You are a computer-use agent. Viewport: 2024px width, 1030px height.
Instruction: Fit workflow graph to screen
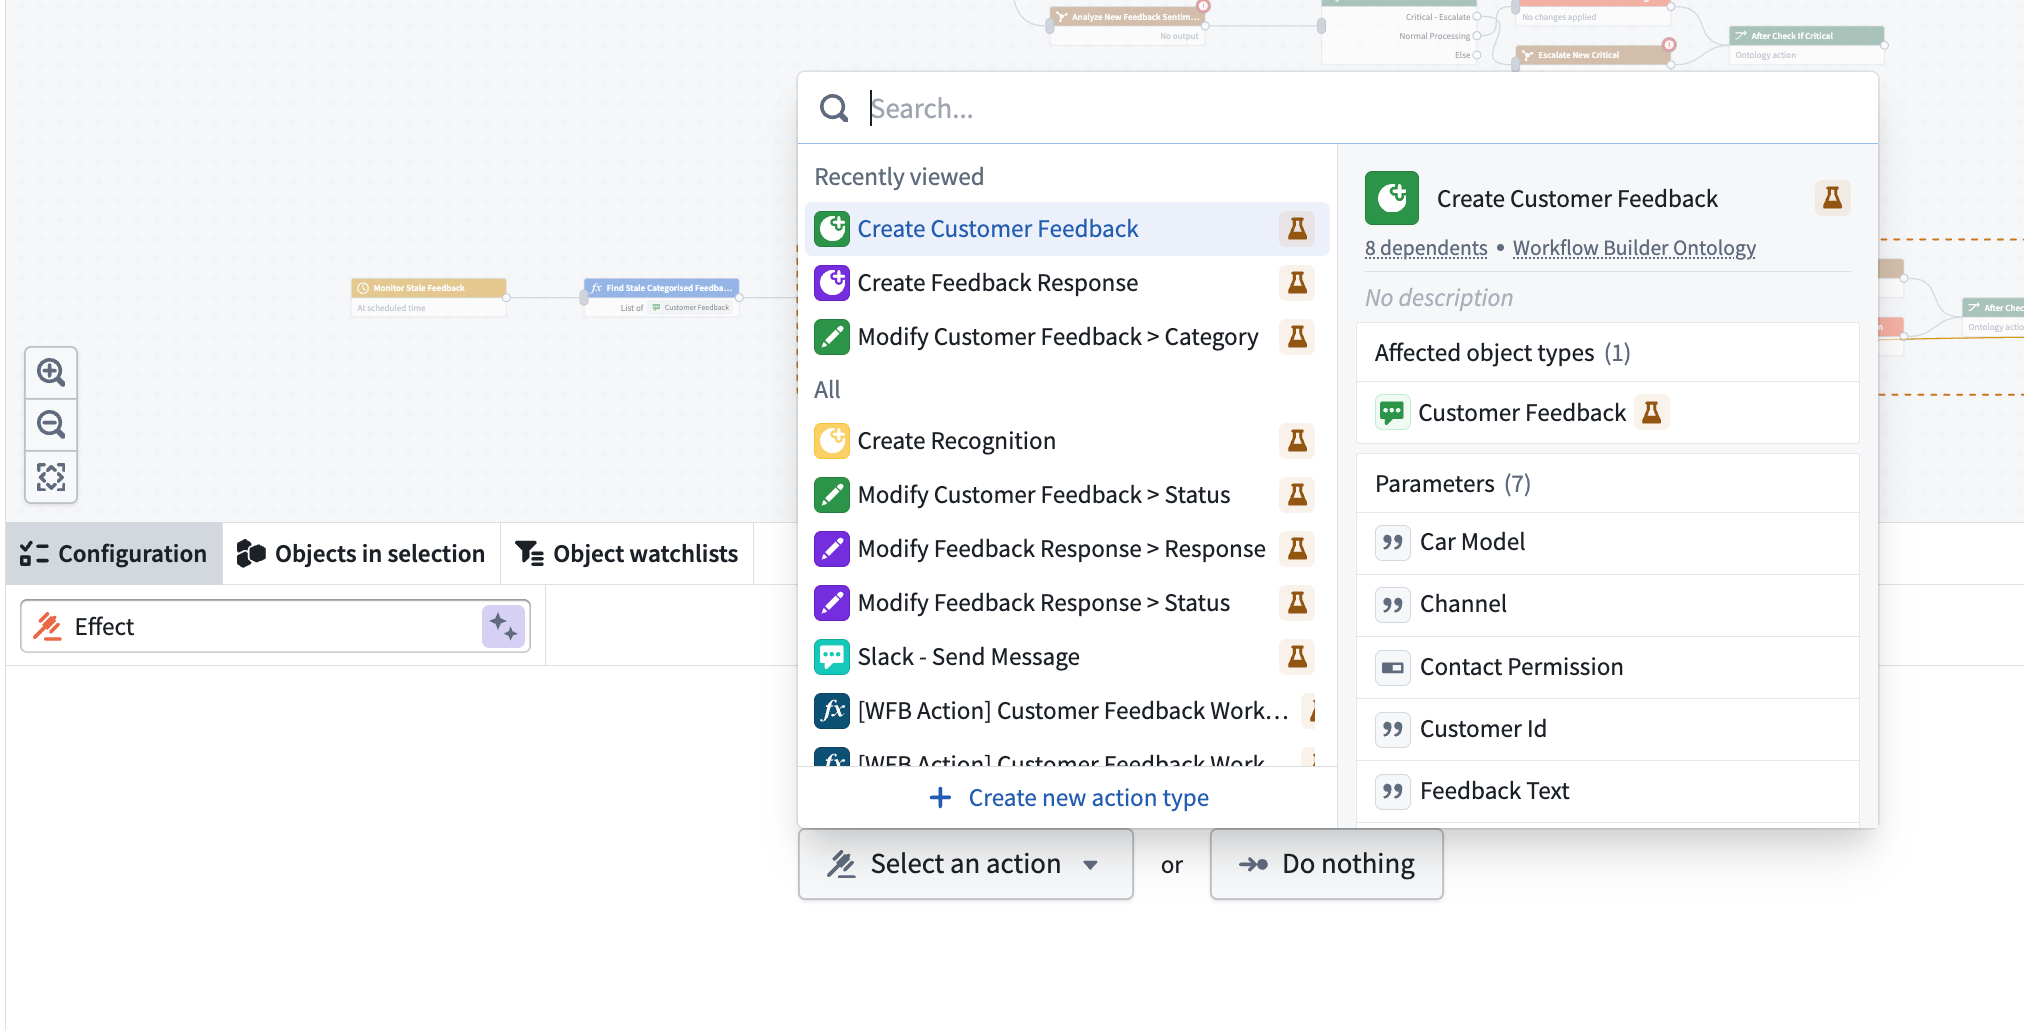click(51, 477)
